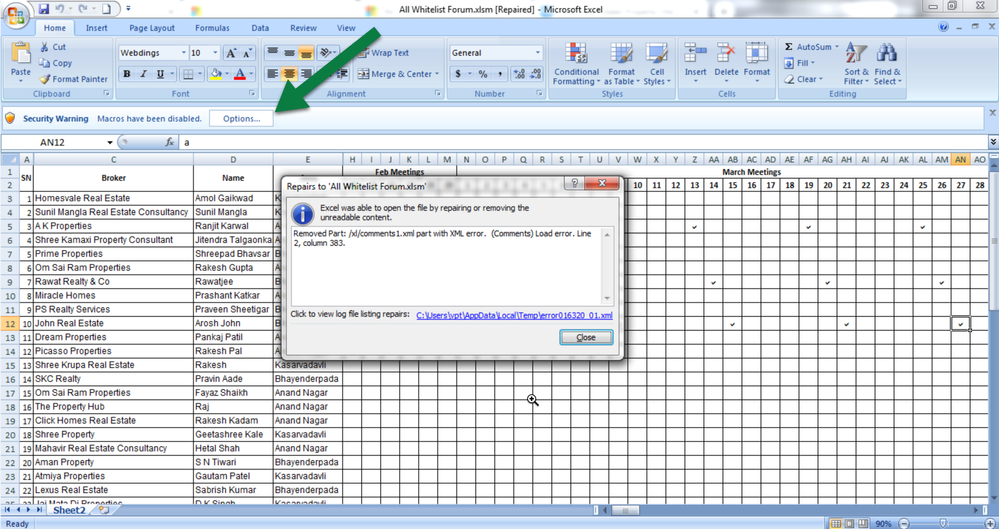
Task: Click Close in the Repairs dialog
Action: coord(586,337)
